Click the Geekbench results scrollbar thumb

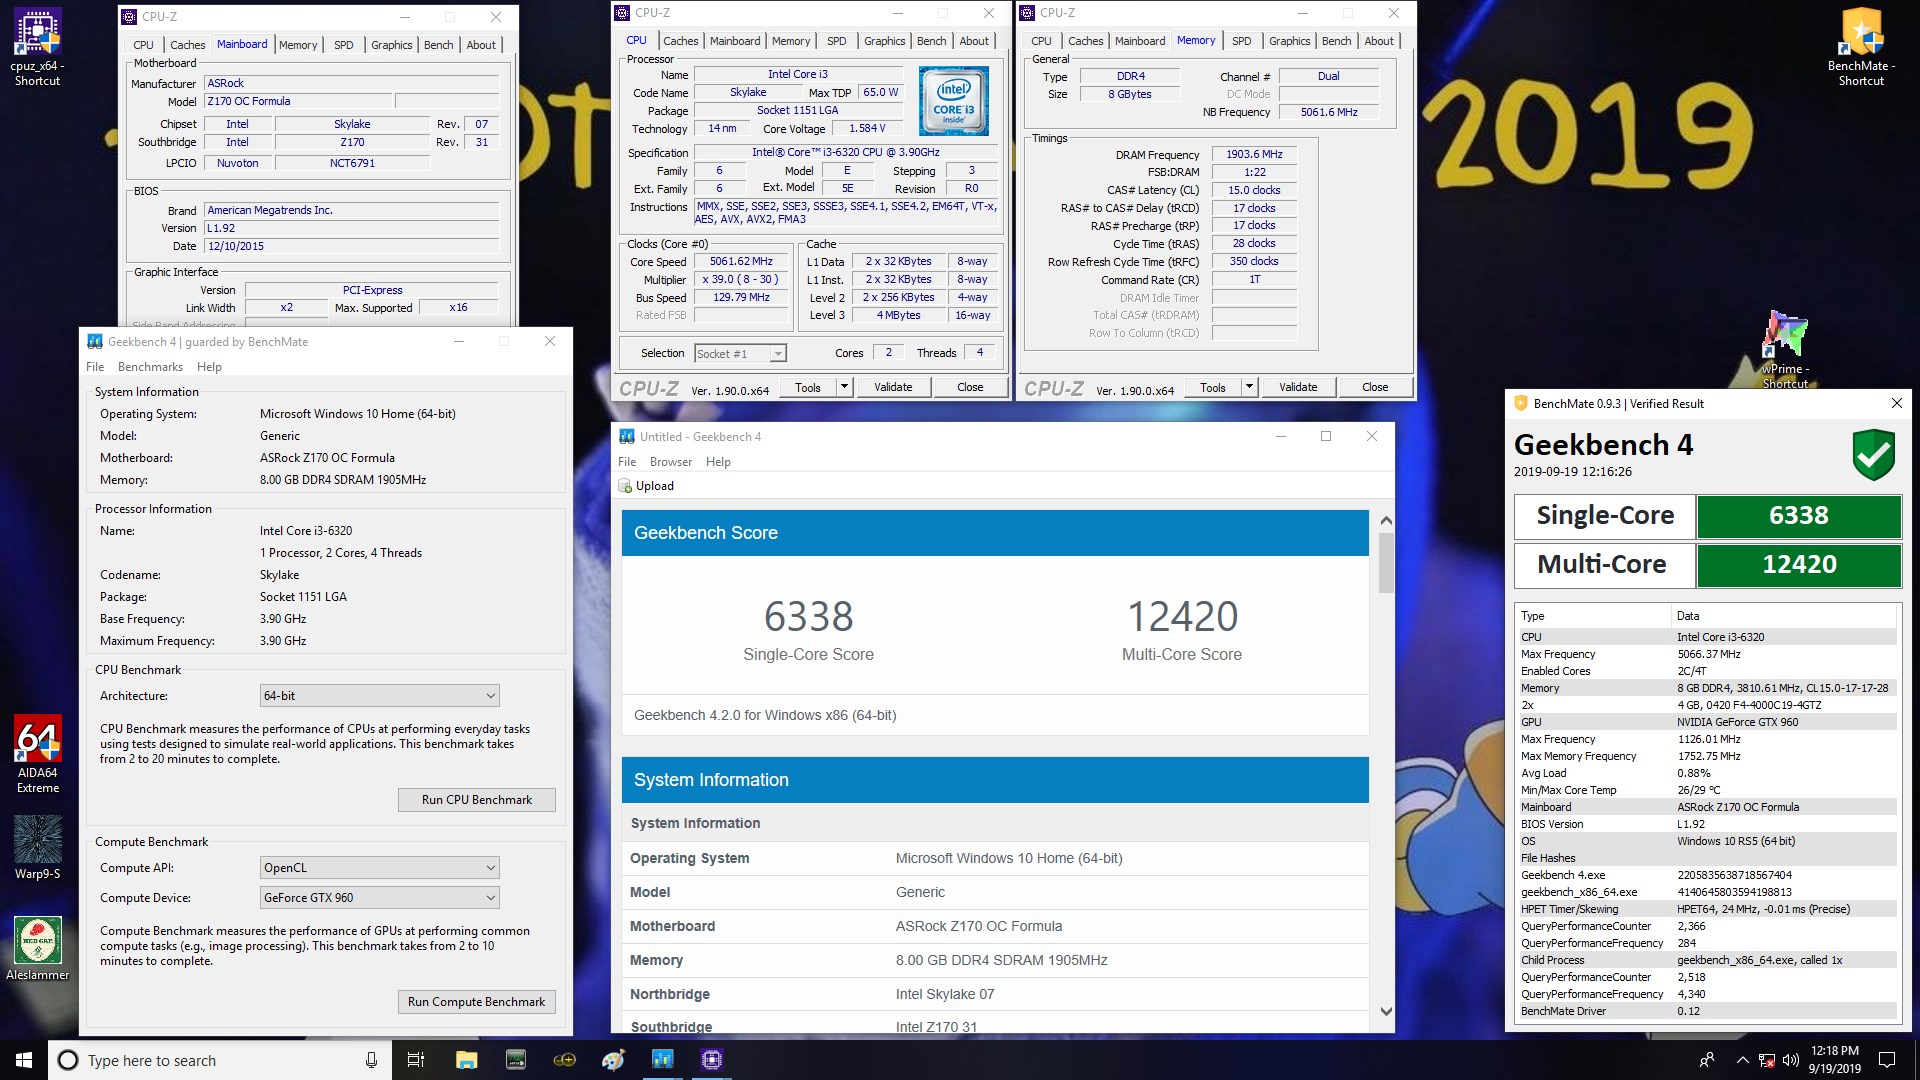(1386, 562)
